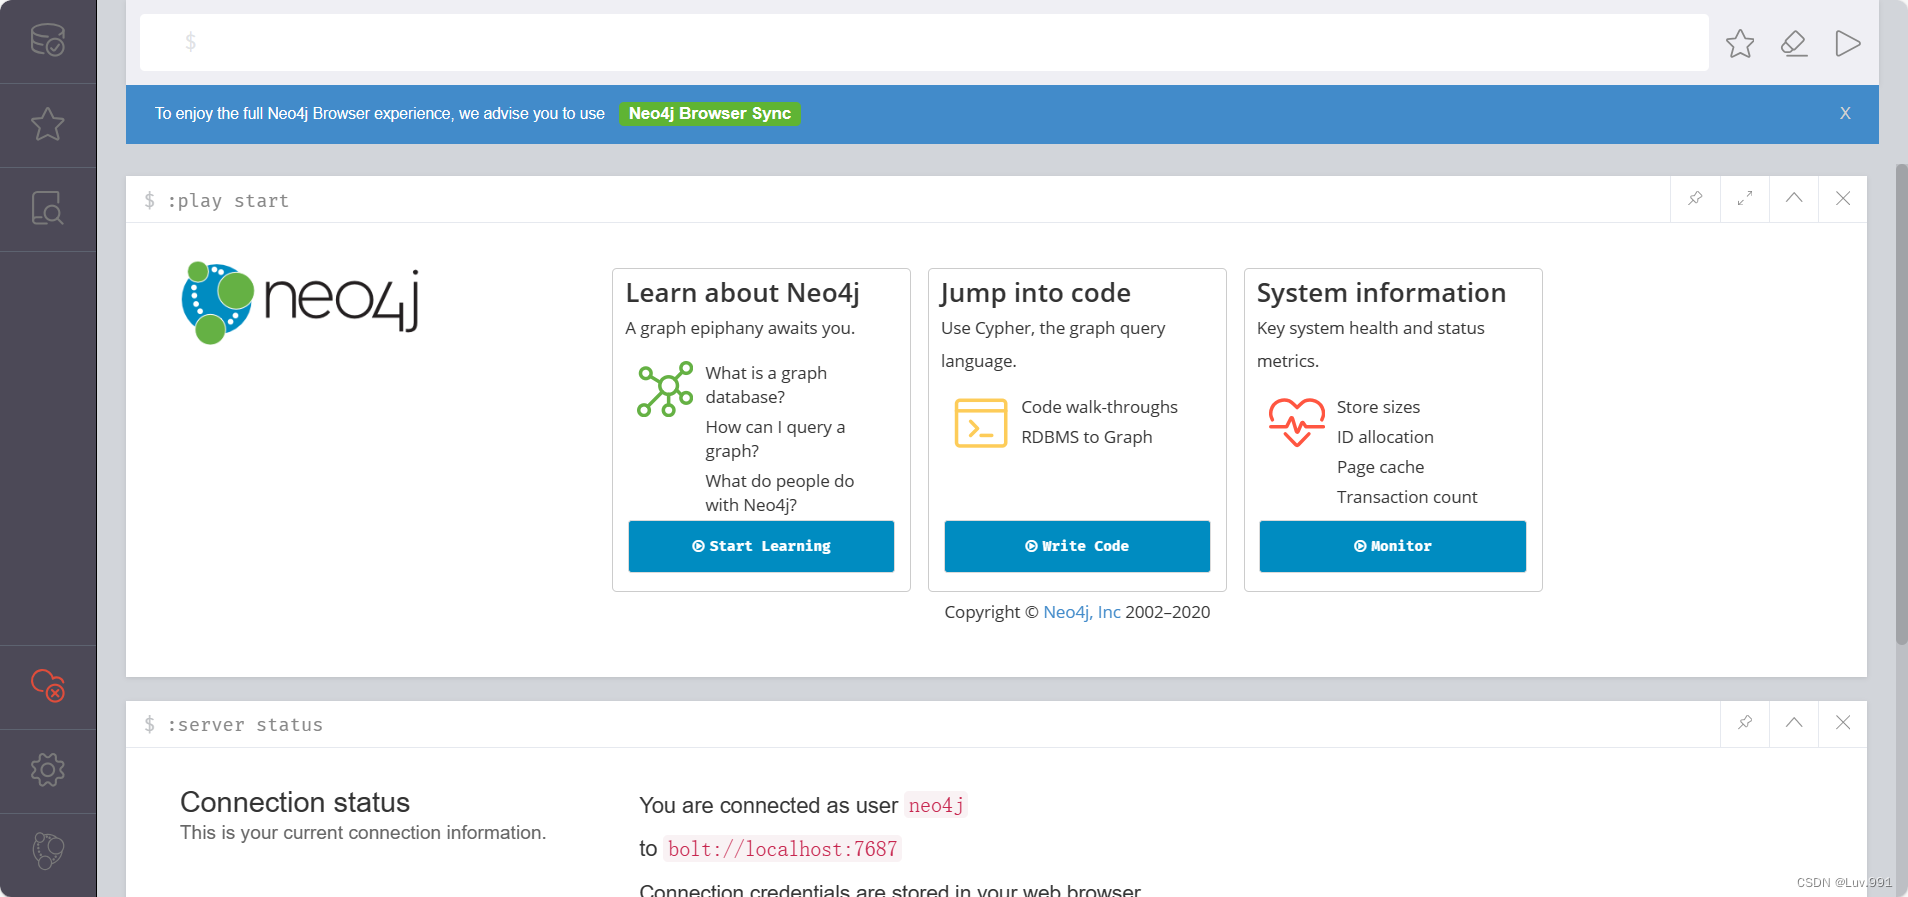Close the :play start frame

pyautogui.click(x=1843, y=199)
